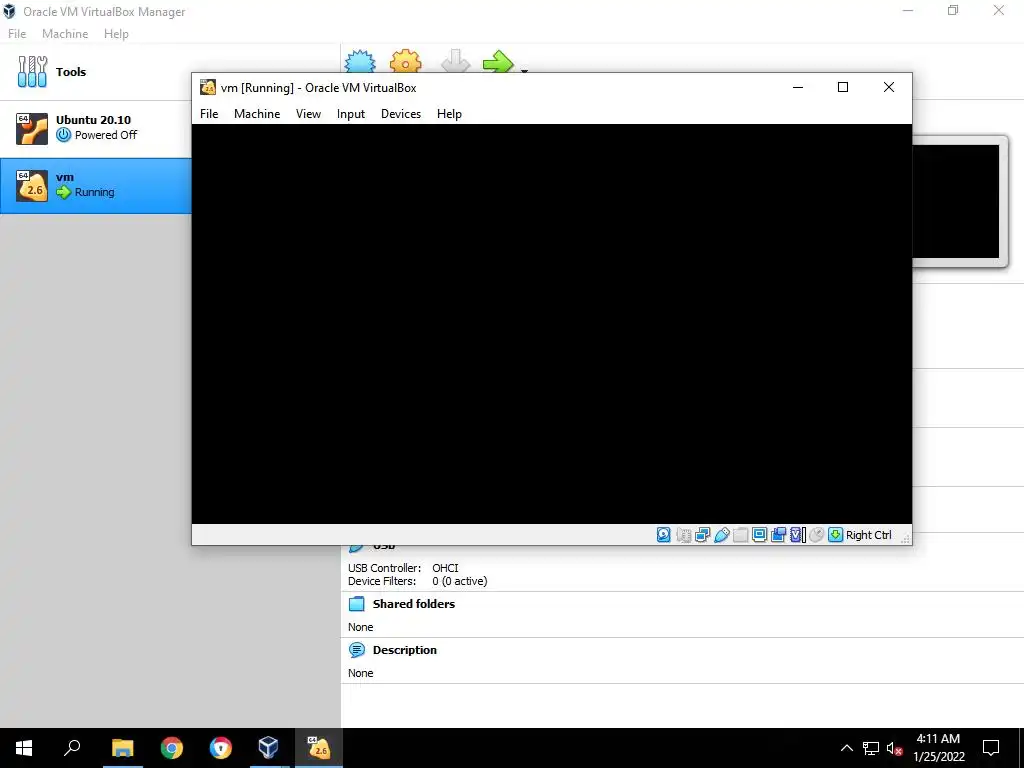Click inside the black vm guest display

[x=551, y=324]
